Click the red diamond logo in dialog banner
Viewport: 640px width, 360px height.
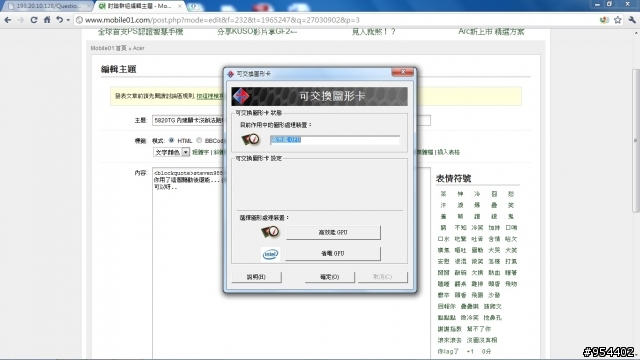tap(241, 97)
